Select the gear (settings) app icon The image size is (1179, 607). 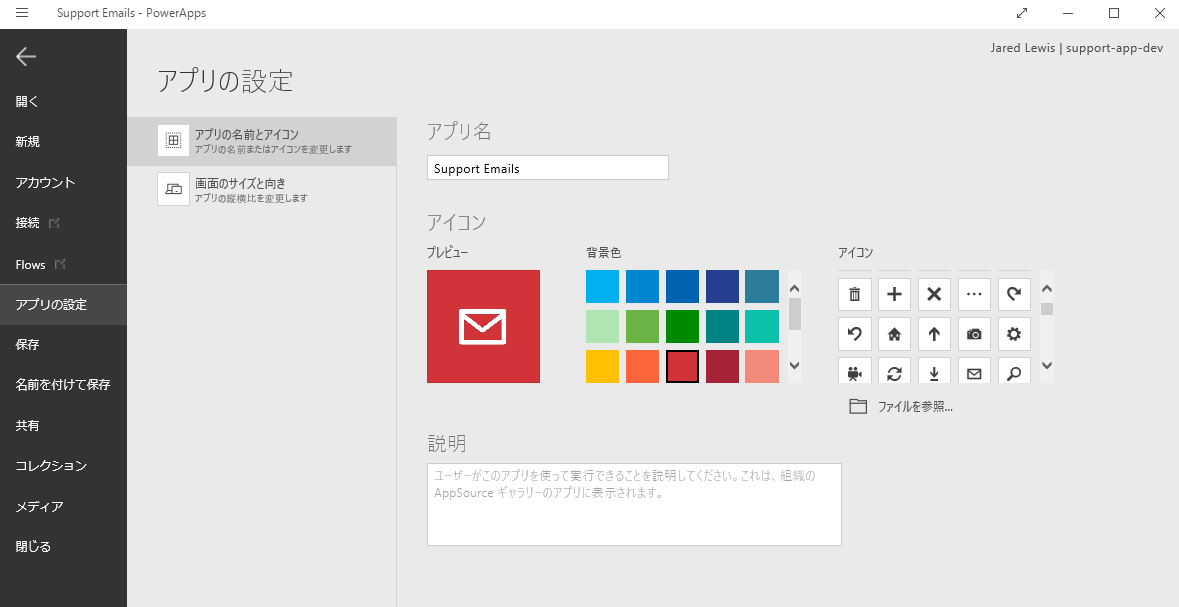click(x=1014, y=333)
